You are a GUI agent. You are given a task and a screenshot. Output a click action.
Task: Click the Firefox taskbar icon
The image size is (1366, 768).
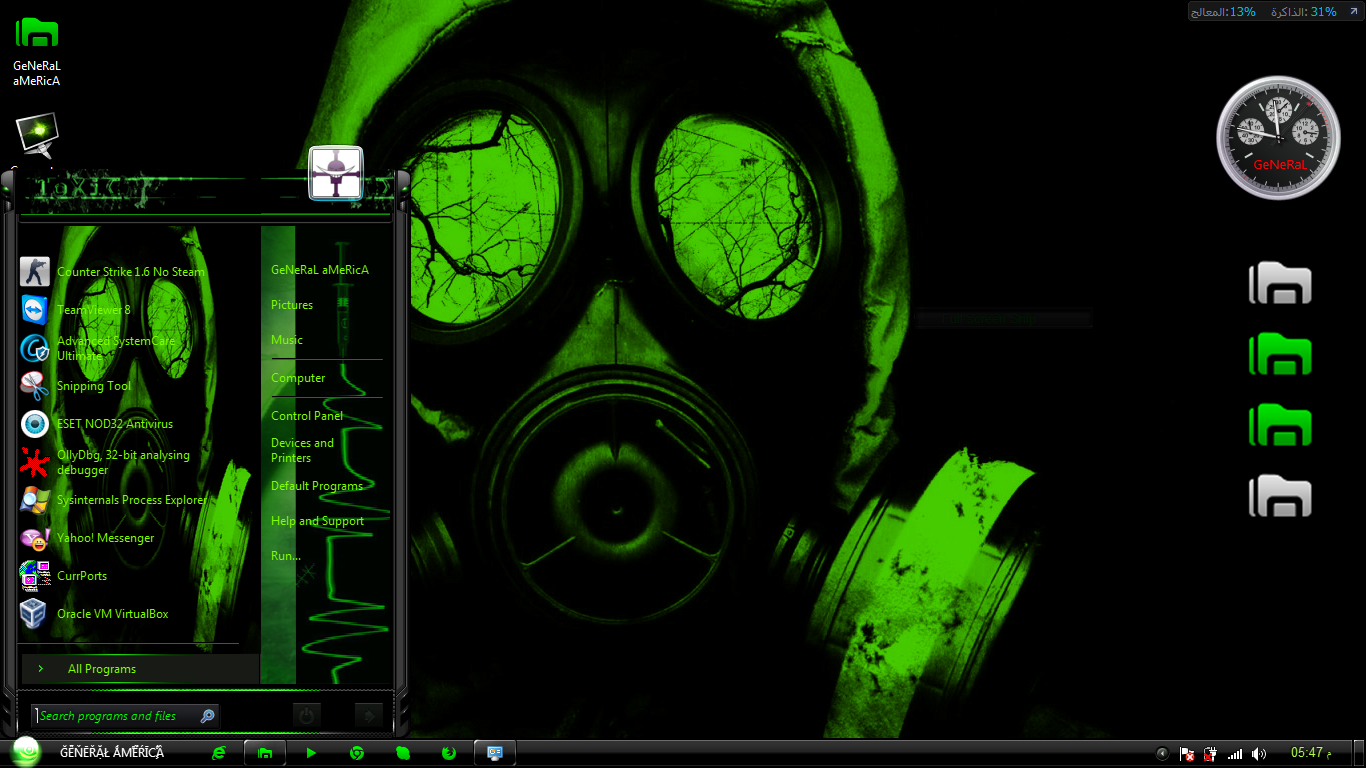(449, 753)
